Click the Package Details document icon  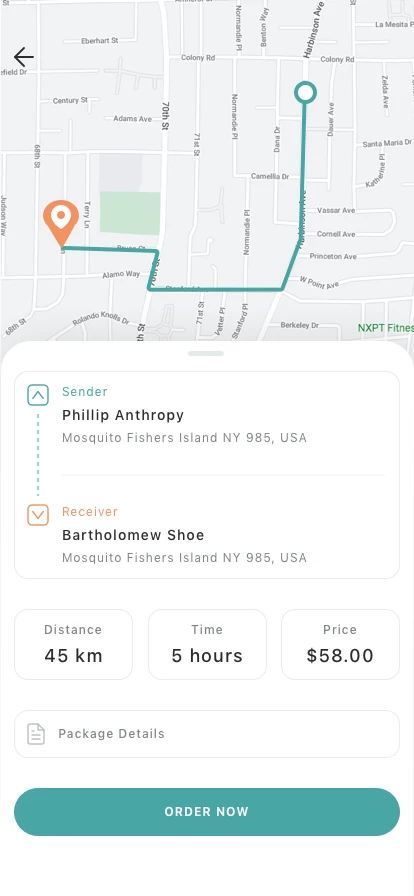pos(36,734)
